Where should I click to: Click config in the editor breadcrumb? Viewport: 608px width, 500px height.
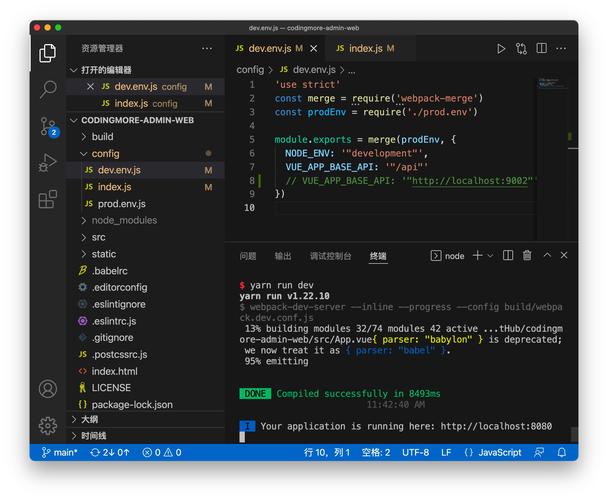click(250, 70)
